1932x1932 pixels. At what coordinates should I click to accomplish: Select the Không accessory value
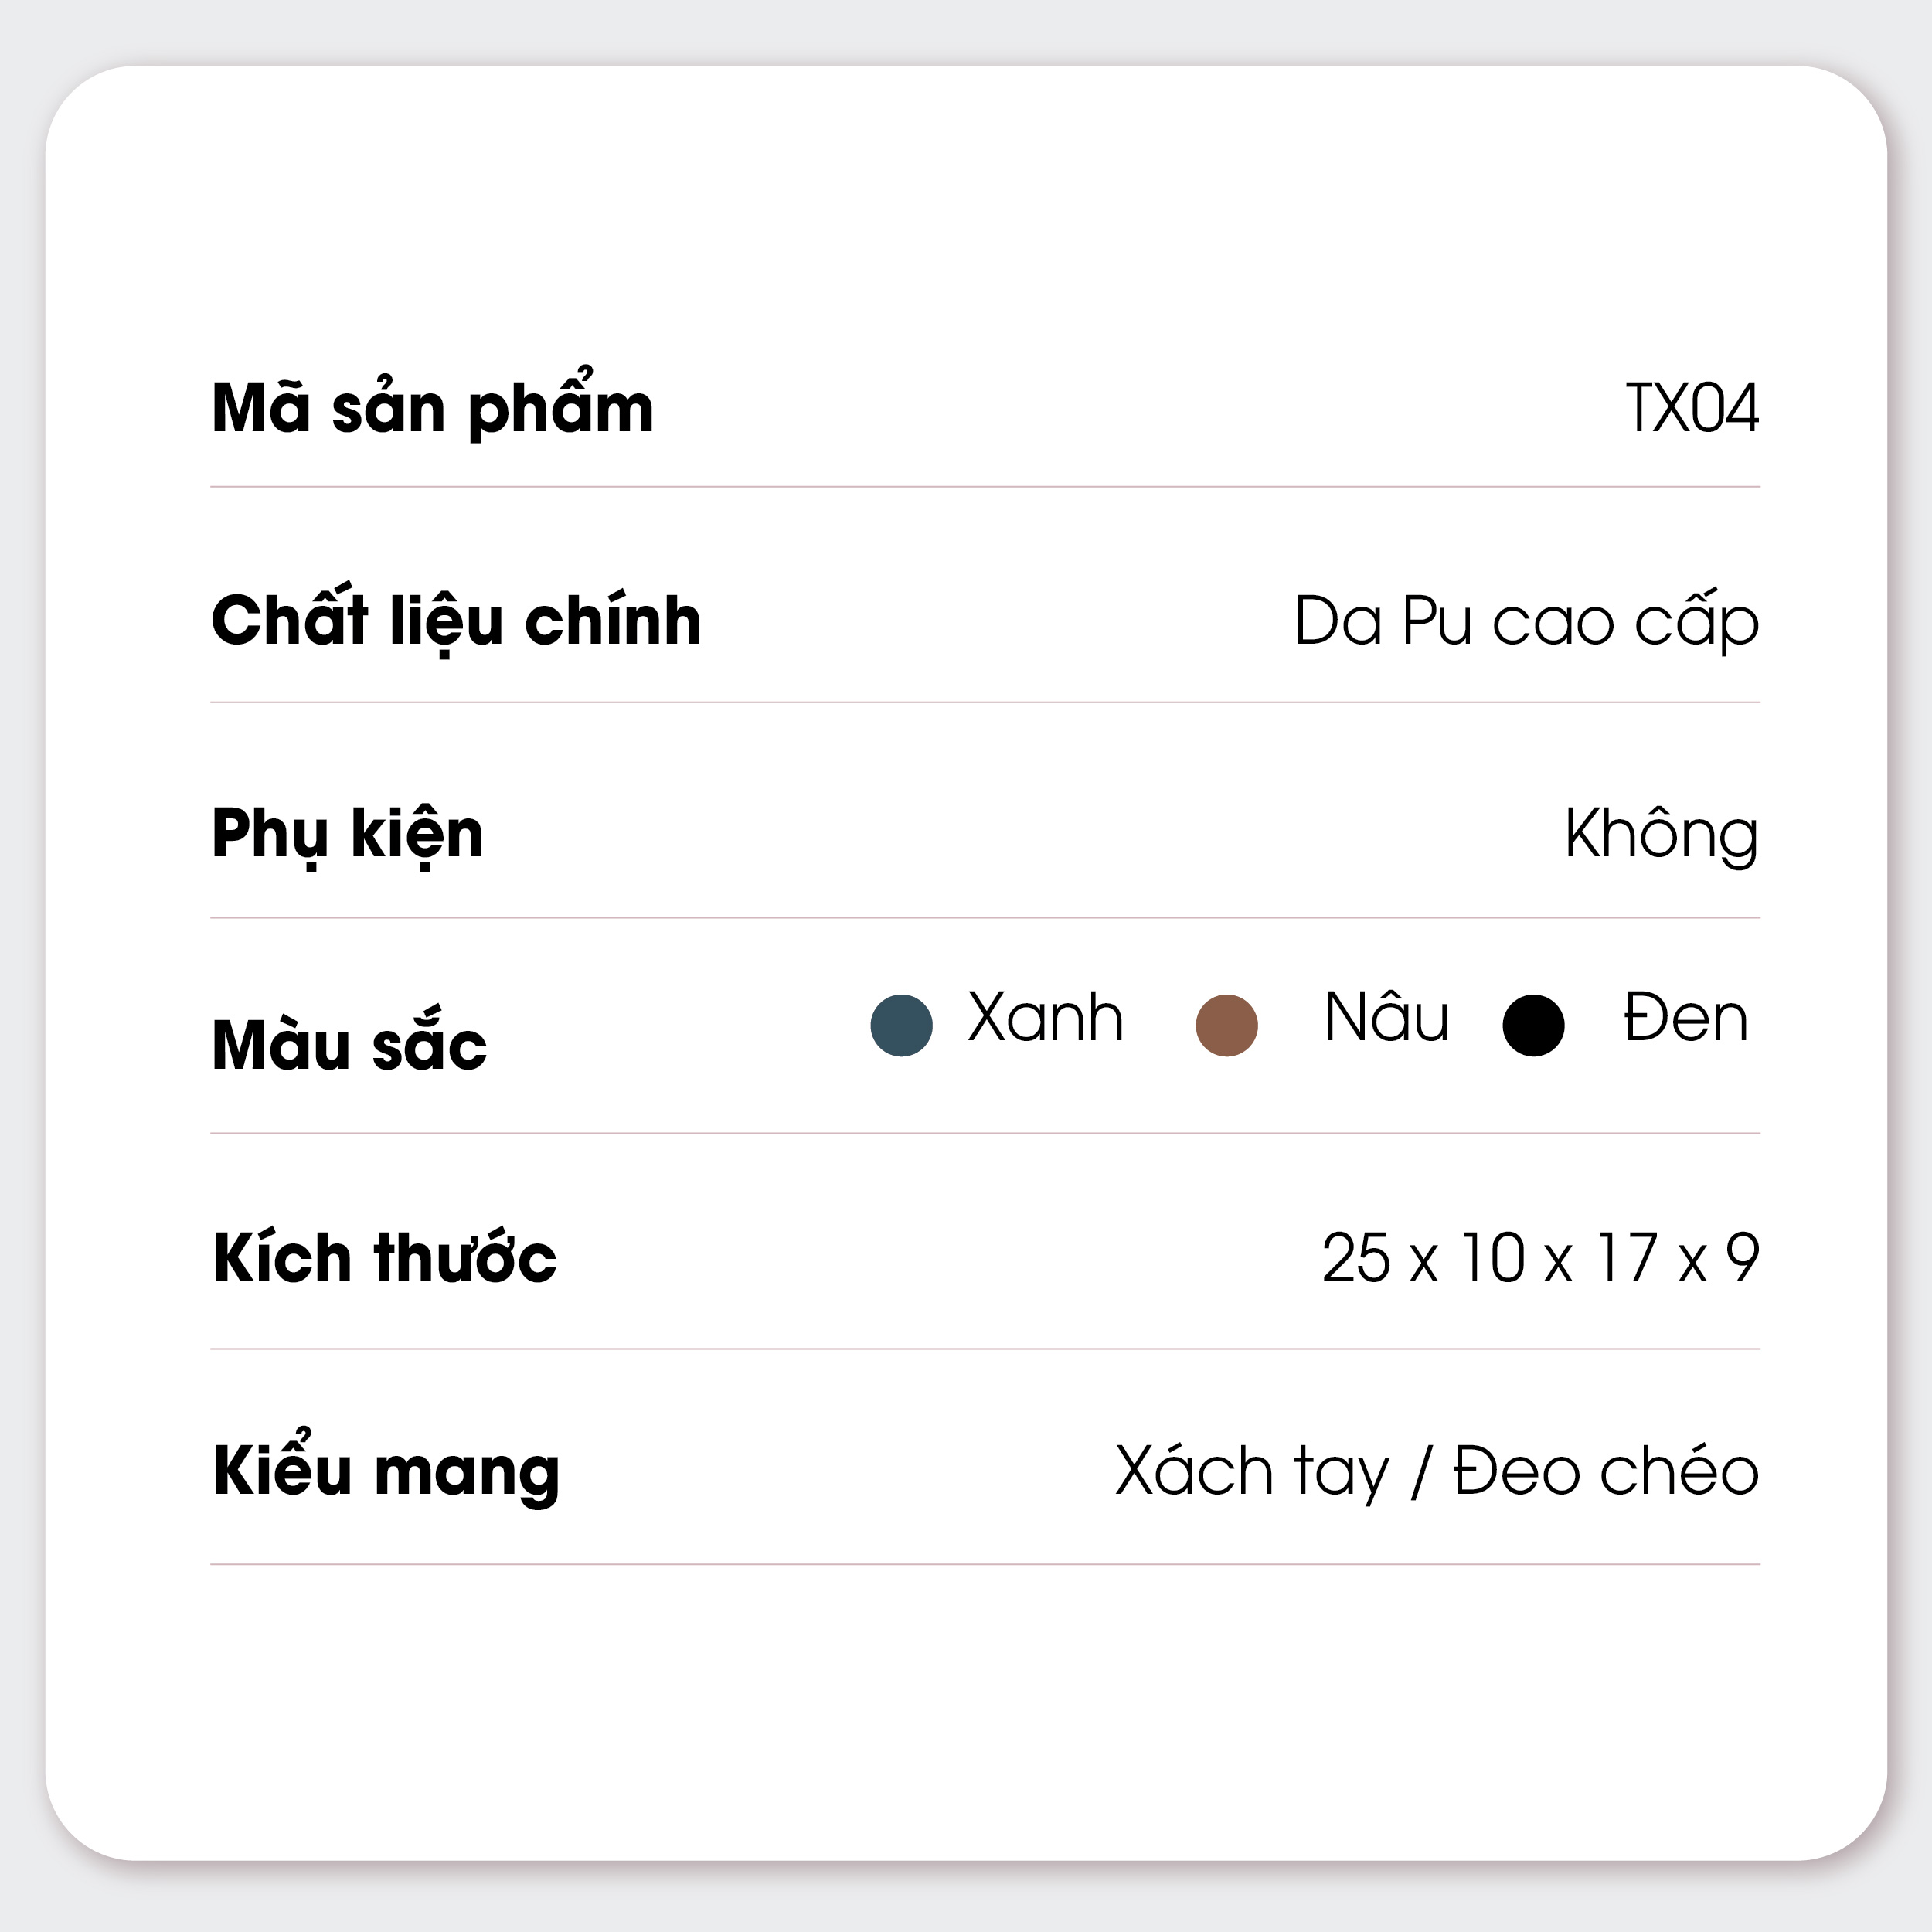[1661, 835]
